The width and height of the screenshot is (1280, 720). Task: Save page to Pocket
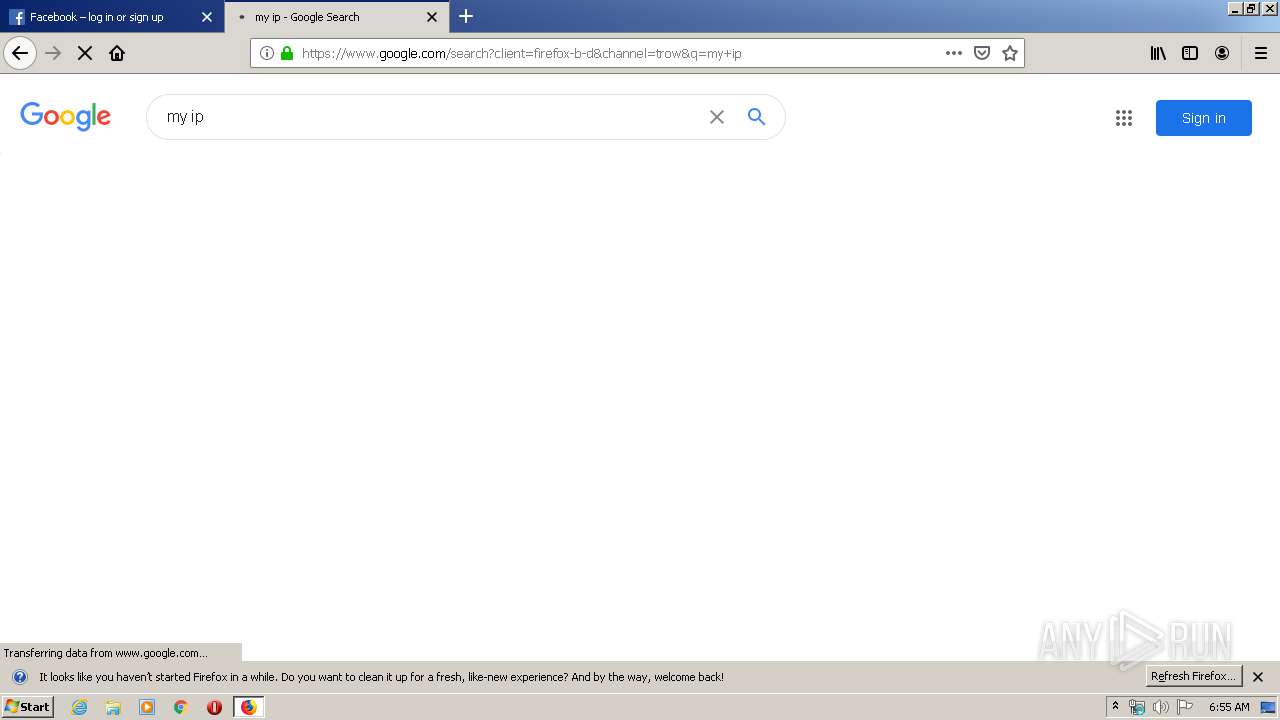pyautogui.click(x=982, y=53)
